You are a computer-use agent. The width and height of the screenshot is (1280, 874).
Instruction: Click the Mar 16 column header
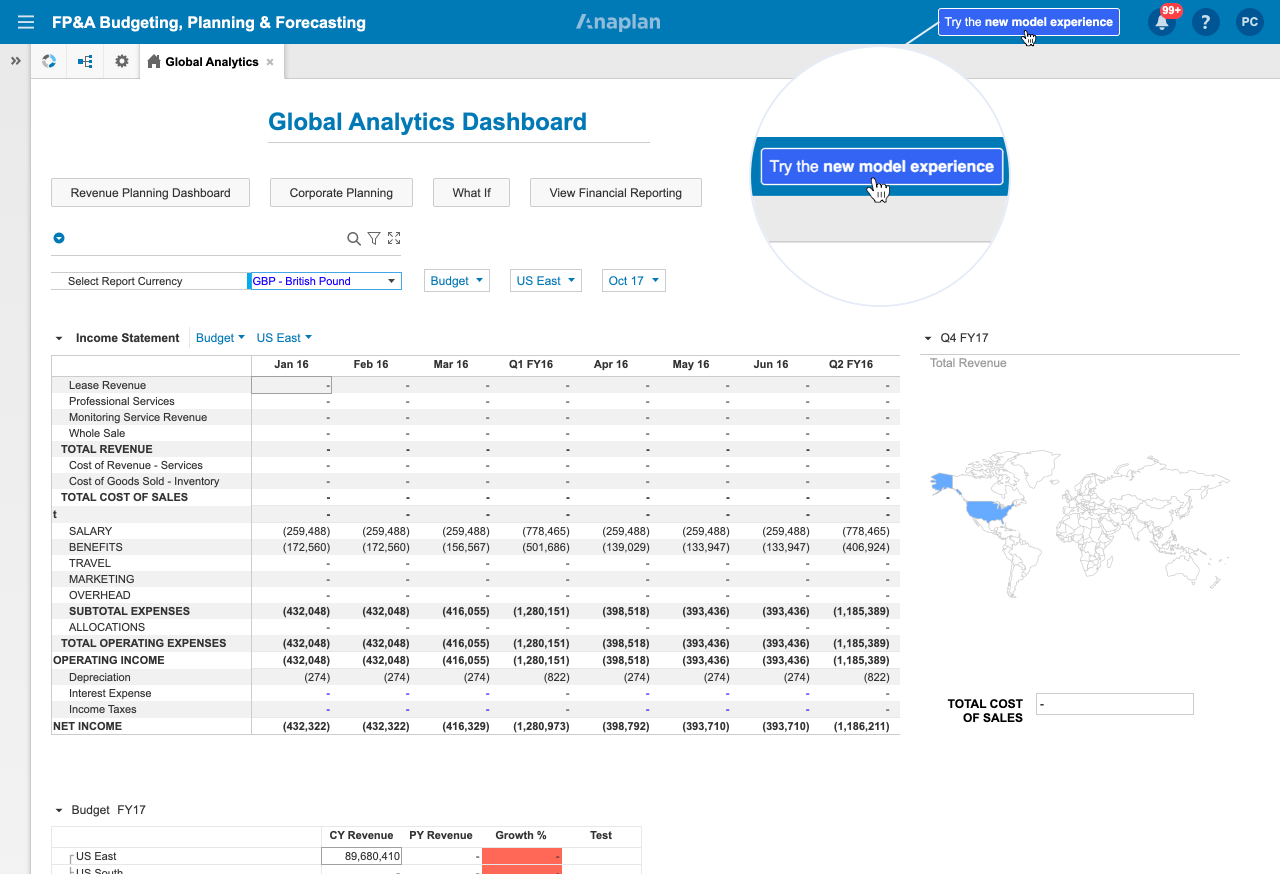tap(451, 364)
